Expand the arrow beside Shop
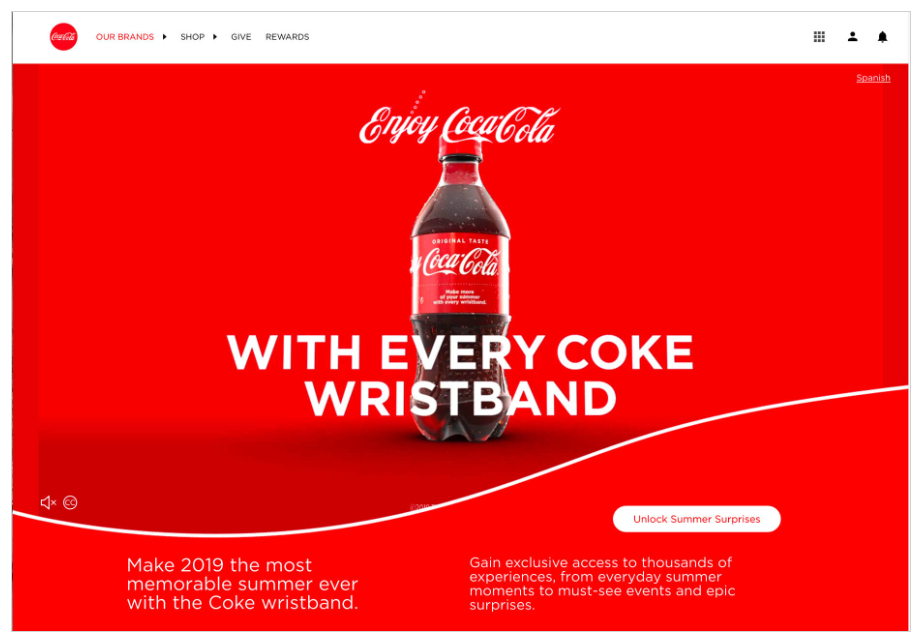The width and height of the screenshot is (920, 635). pos(215,36)
